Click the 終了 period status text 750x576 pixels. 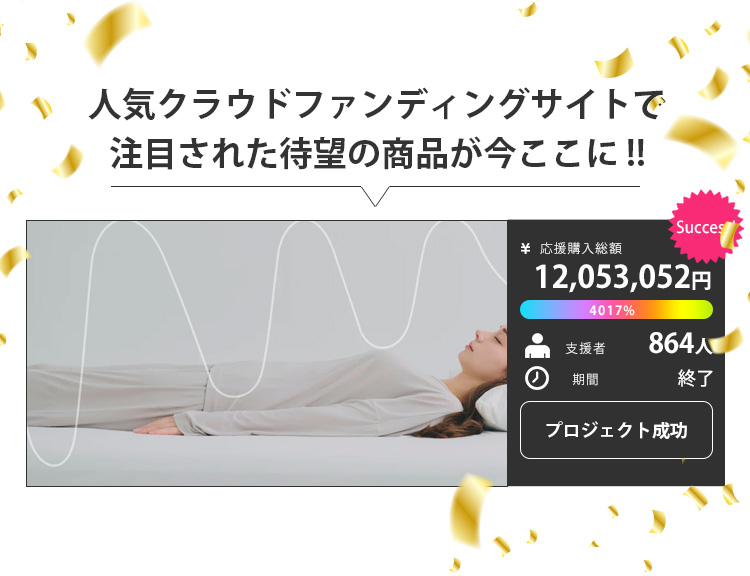pyautogui.click(x=695, y=378)
